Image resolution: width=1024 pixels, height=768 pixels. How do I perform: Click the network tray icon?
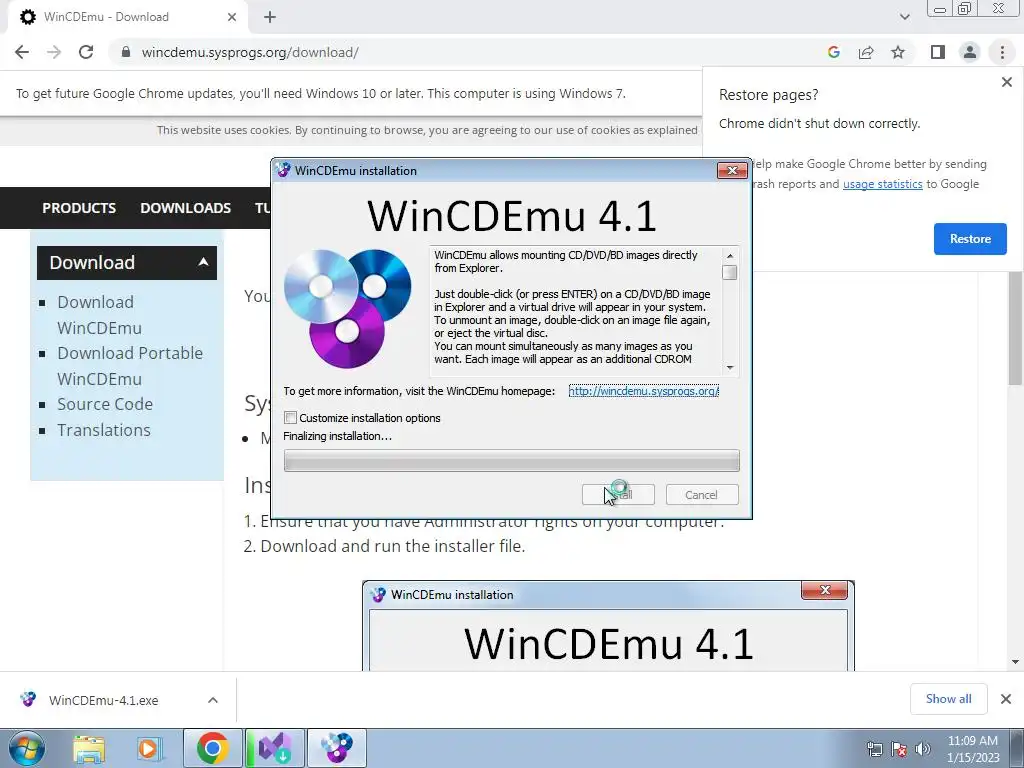point(874,750)
